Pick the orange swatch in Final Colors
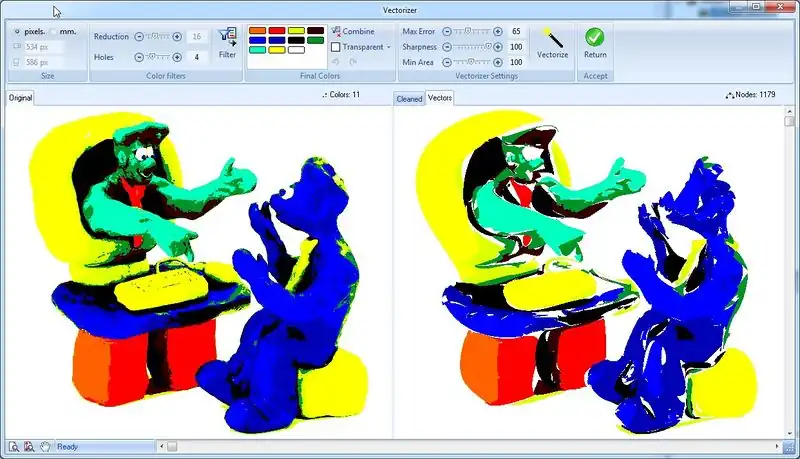 257,31
